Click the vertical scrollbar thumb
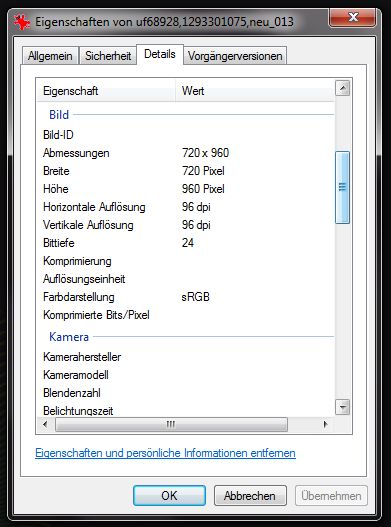This screenshot has height=527, width=391. (x=343, y=188)
